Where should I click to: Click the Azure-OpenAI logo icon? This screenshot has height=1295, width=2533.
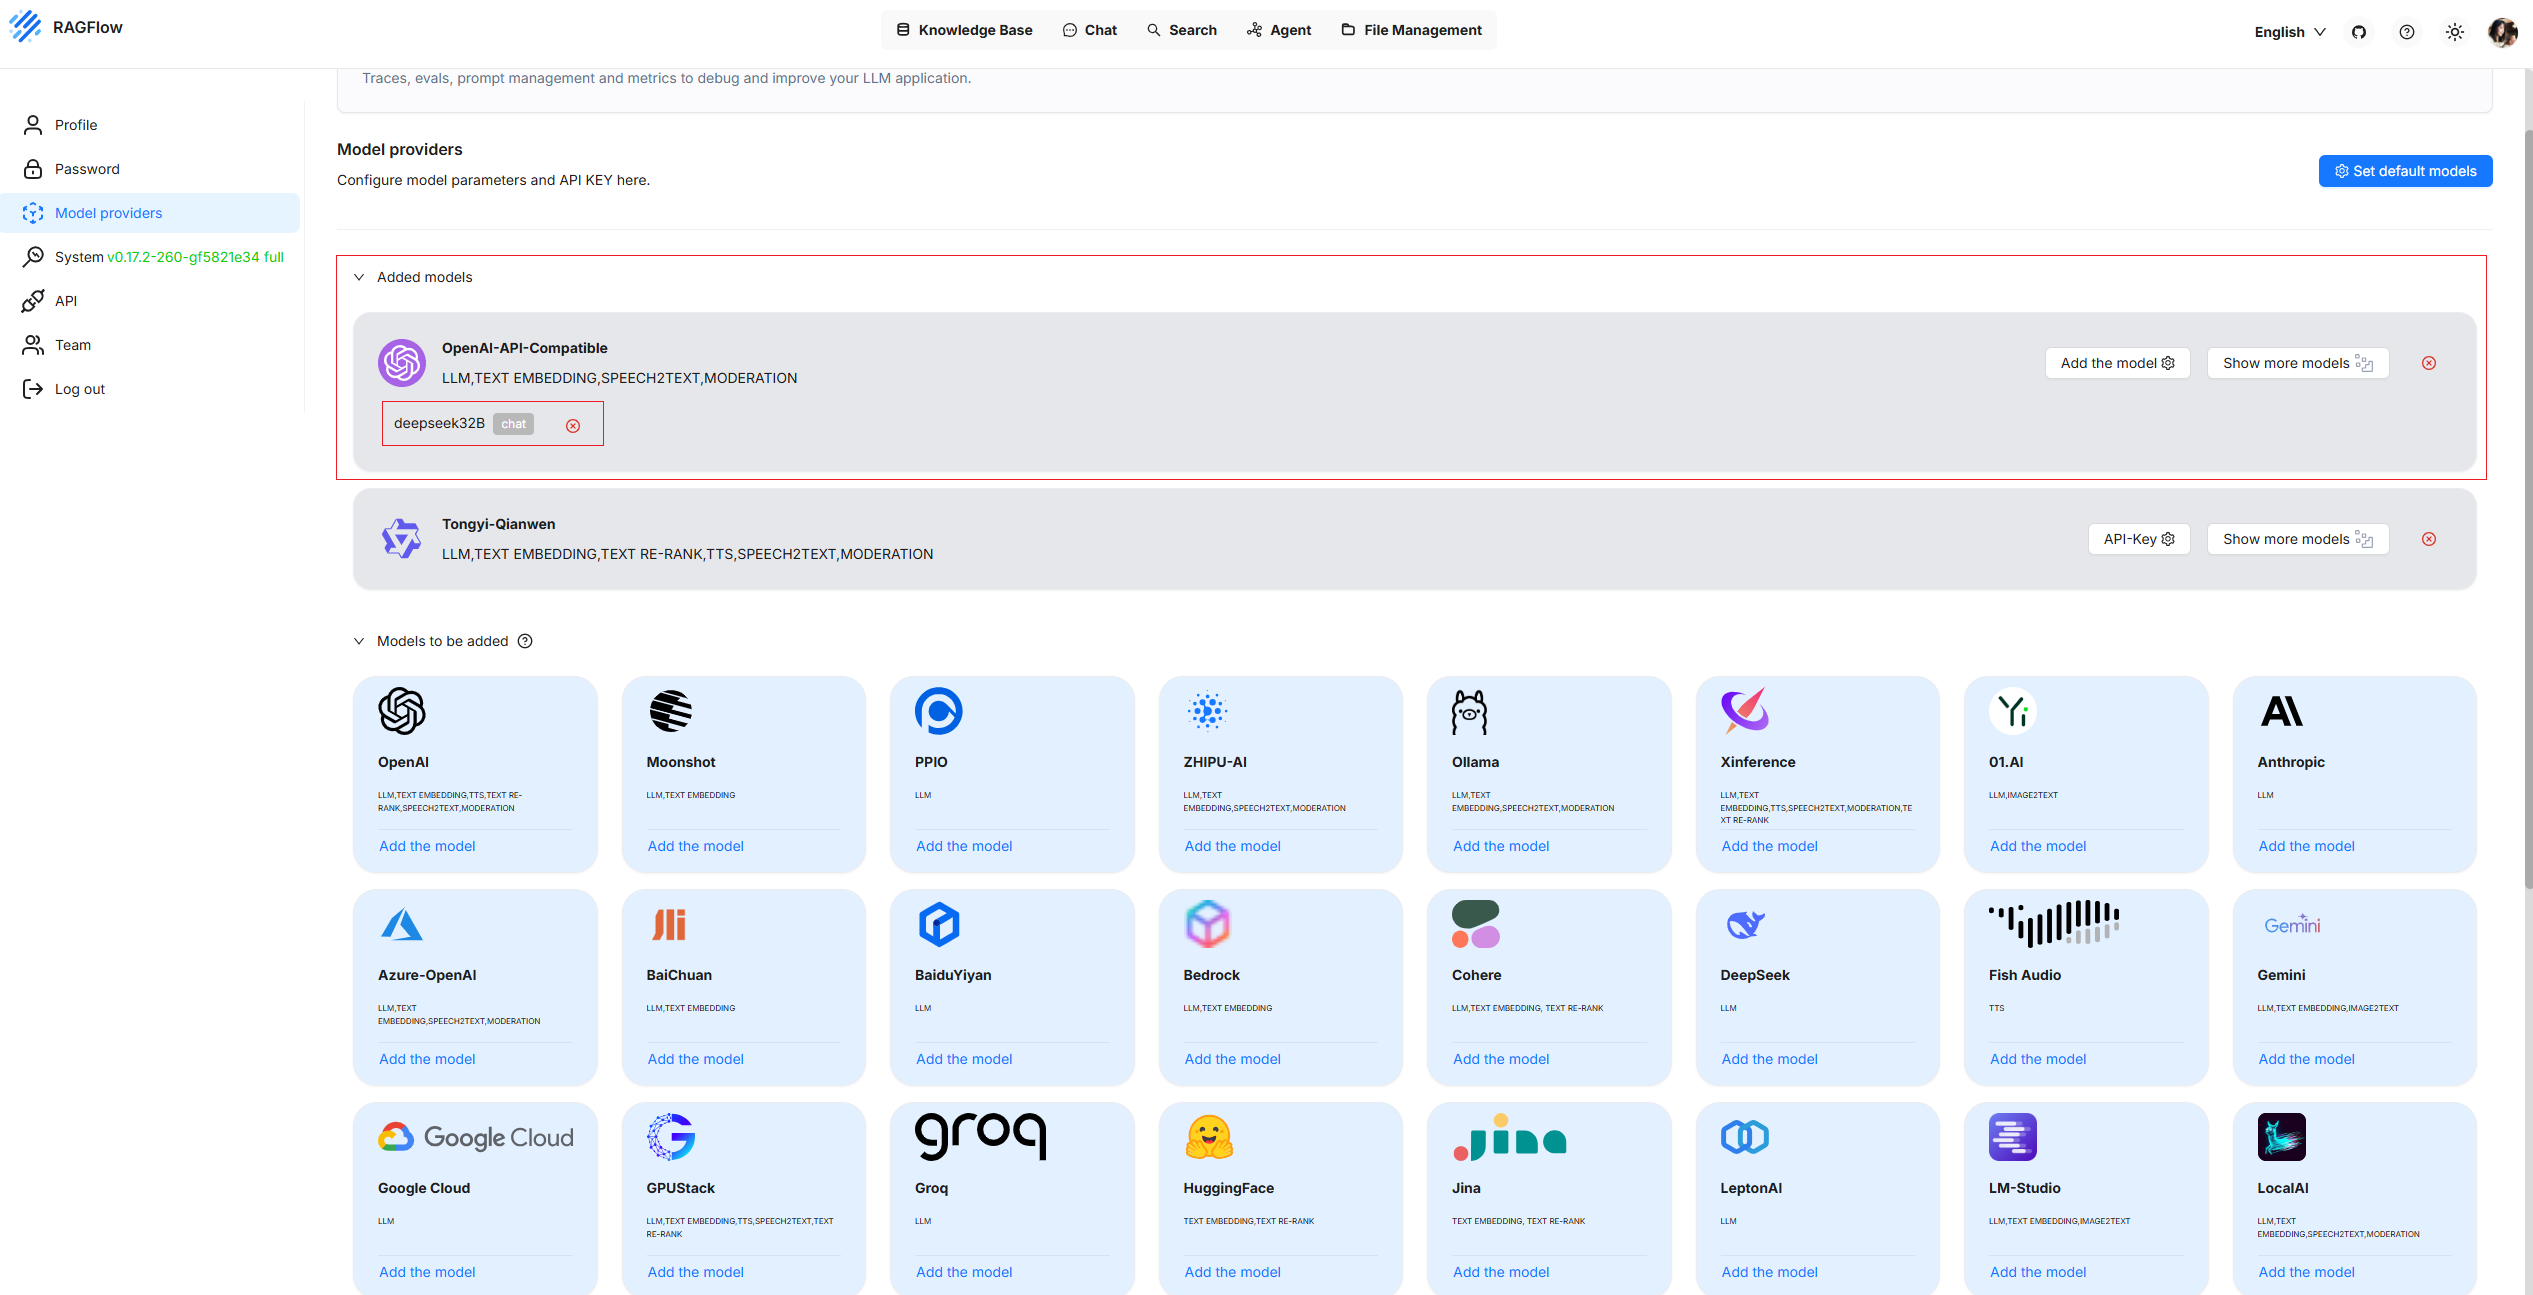pos(402,924)
